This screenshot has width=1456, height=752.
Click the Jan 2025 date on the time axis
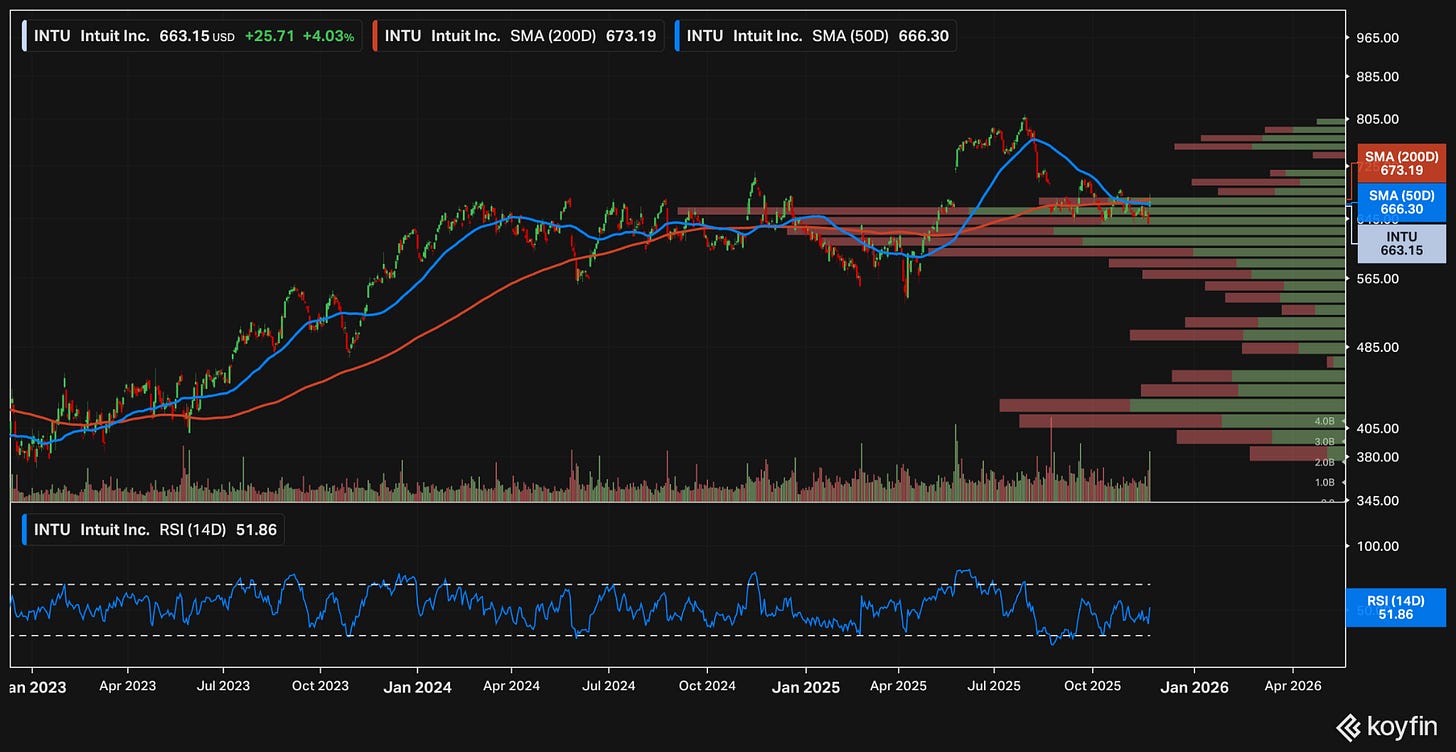[x=807, y=687]
